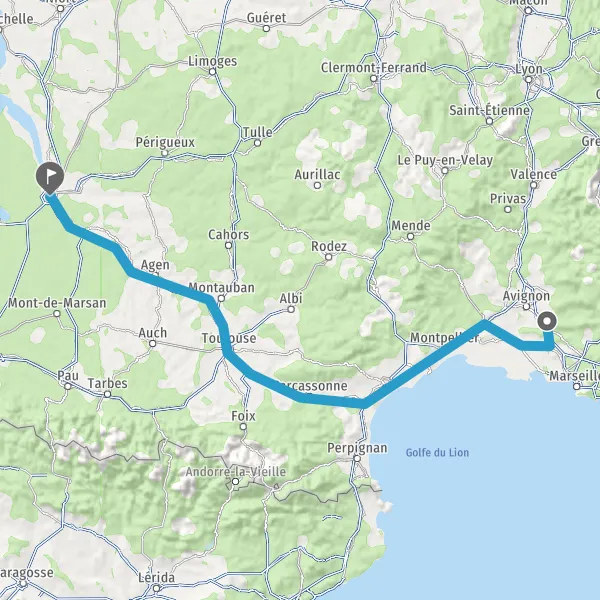Select the Andorre-la-Vieille map label

[236, 471]
